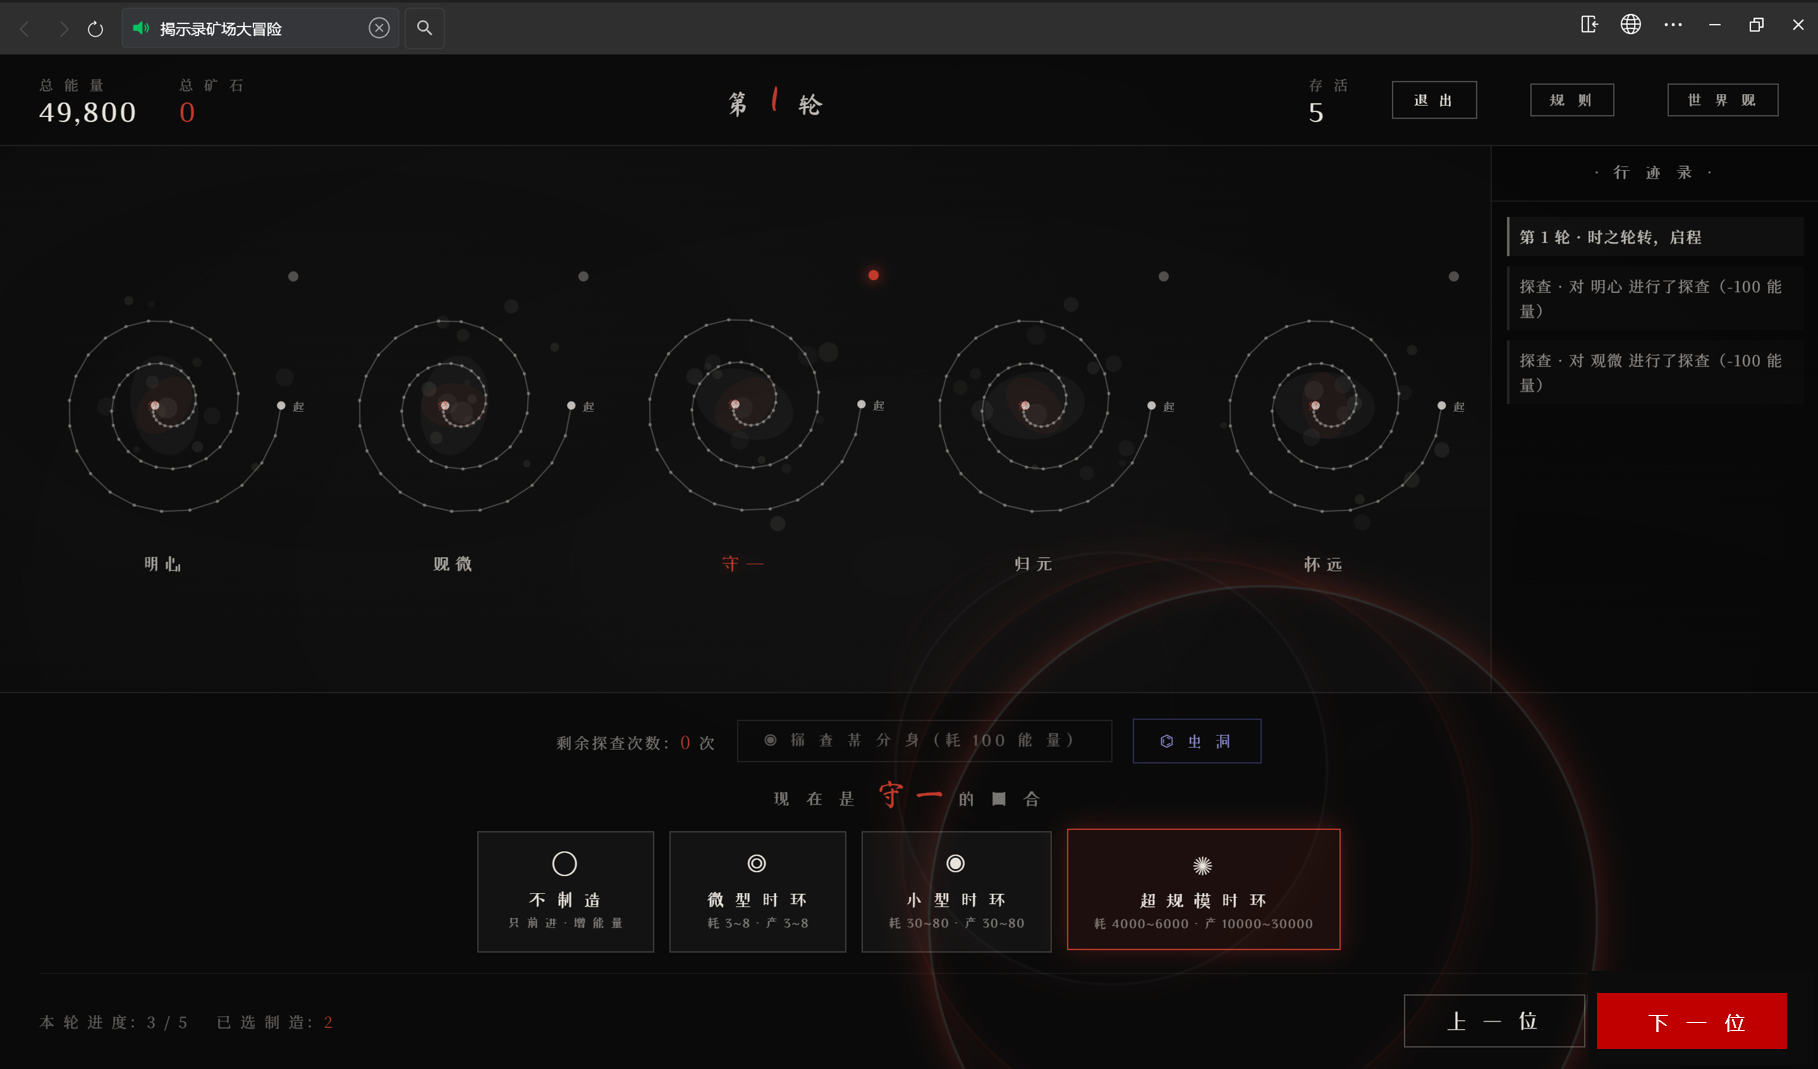The width and height of the screenshot is (1818, 1069).
Task: Choose 小型时环 option card
Action: tap(956, 891)
